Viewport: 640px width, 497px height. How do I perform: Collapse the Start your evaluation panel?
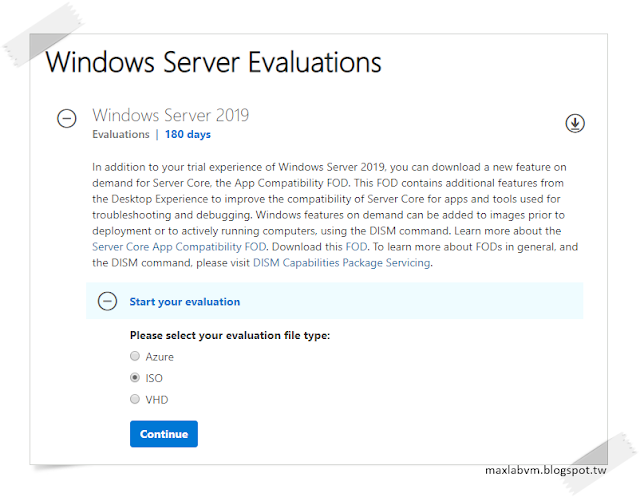pyautogui.click(x=107, y=302)
